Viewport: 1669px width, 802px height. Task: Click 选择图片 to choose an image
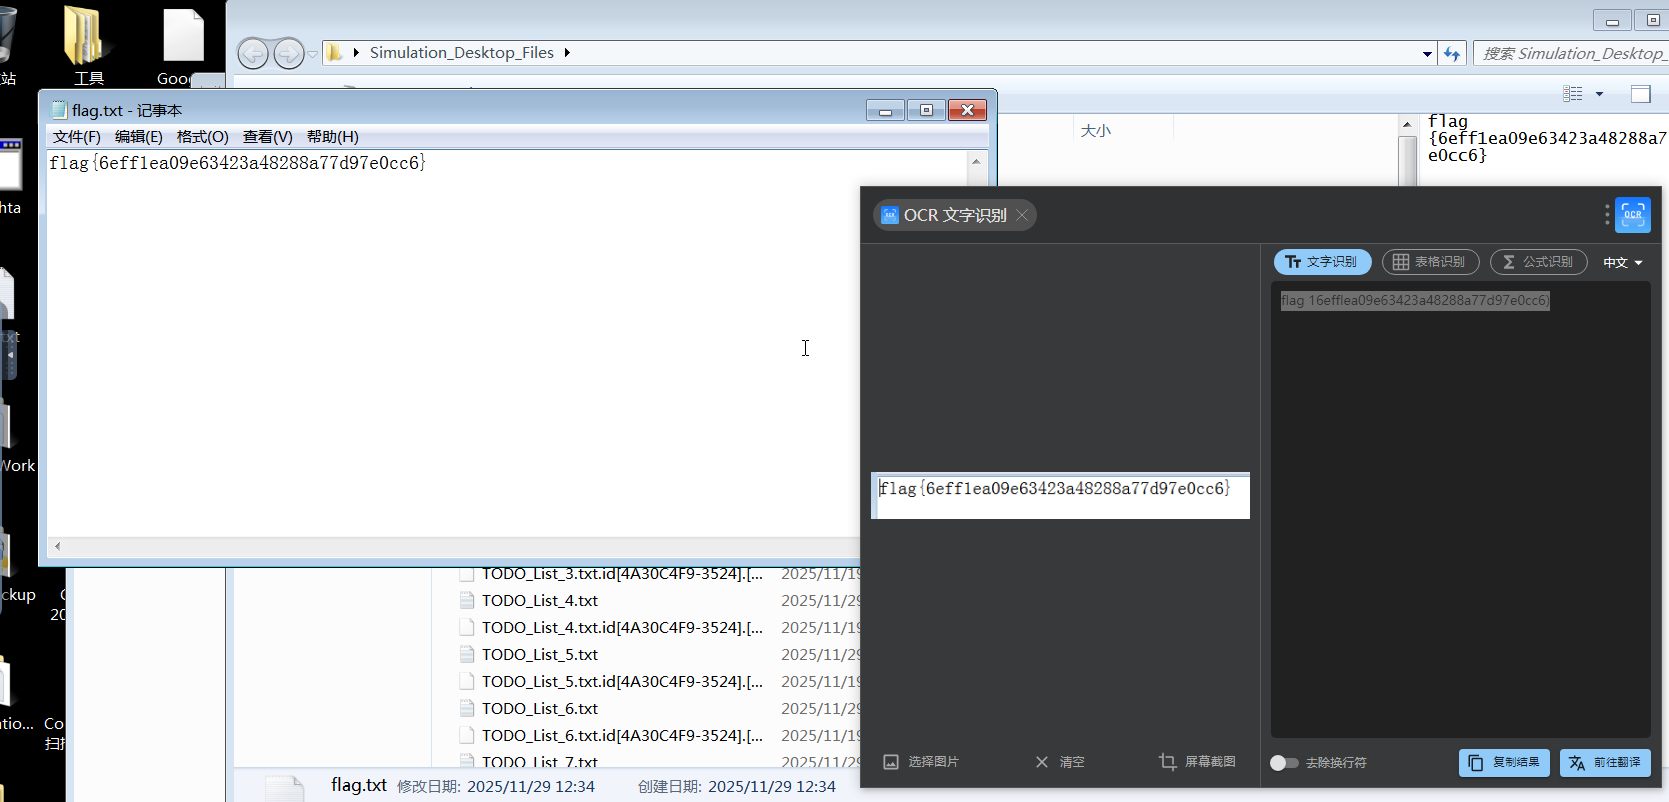click(921, 762)
